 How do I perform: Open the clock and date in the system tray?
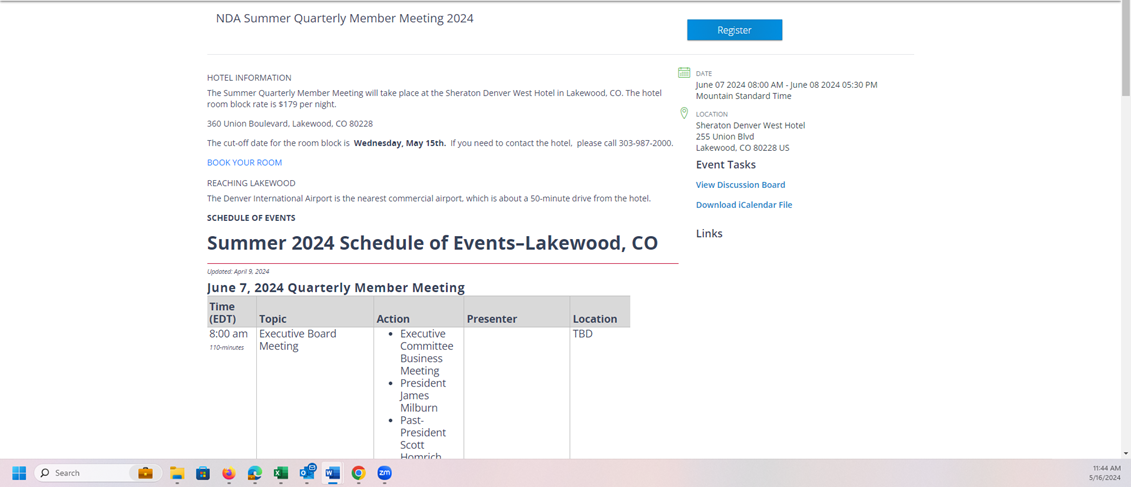1105,473
